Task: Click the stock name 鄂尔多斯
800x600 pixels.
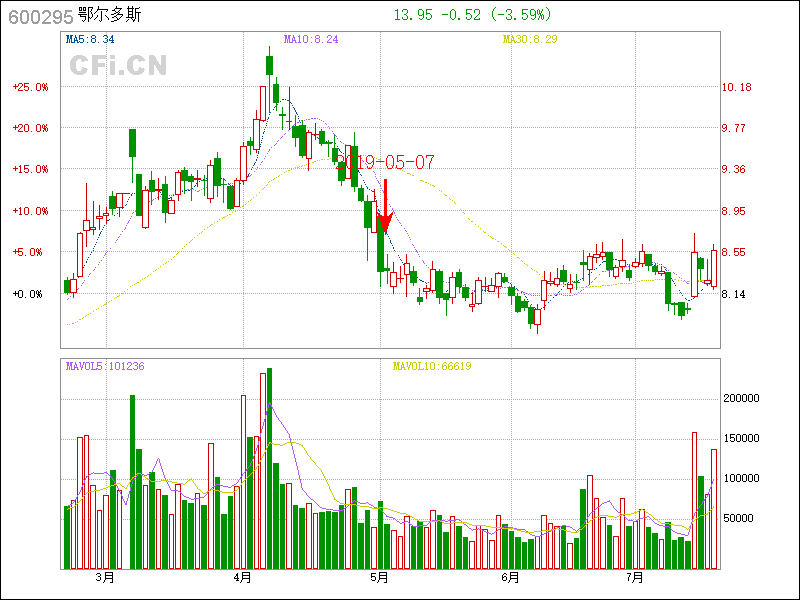Action: tap(111, 16)
